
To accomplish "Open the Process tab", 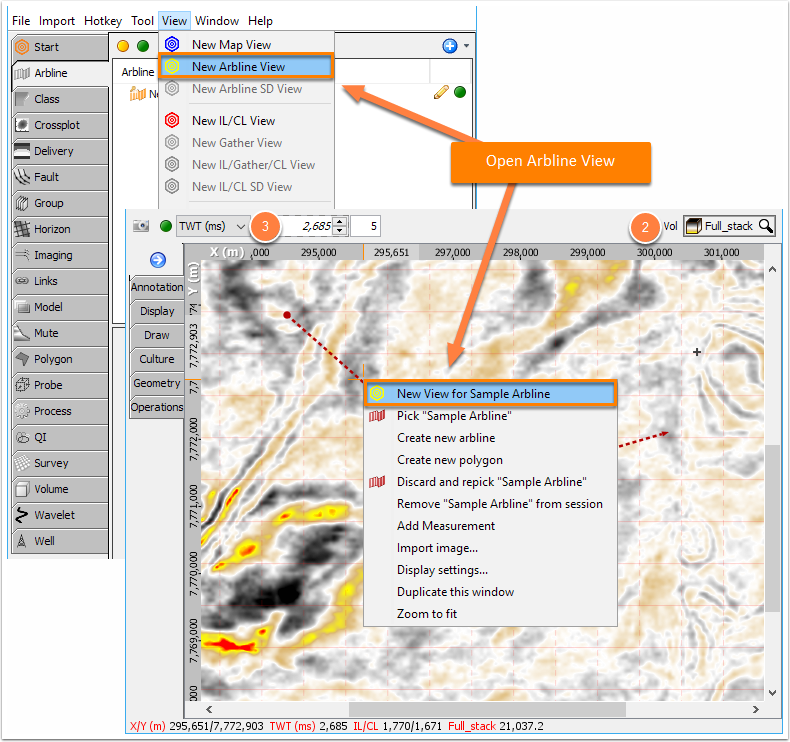I will point(59,412).
